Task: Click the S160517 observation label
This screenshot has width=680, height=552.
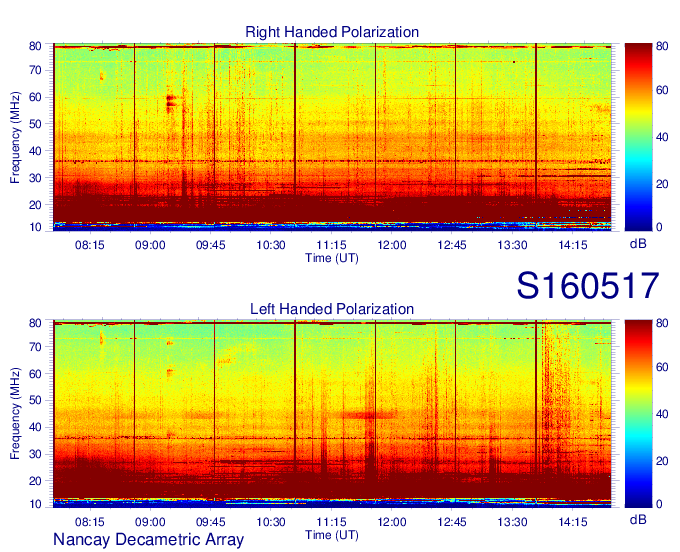Action: [x=588, y=285]
